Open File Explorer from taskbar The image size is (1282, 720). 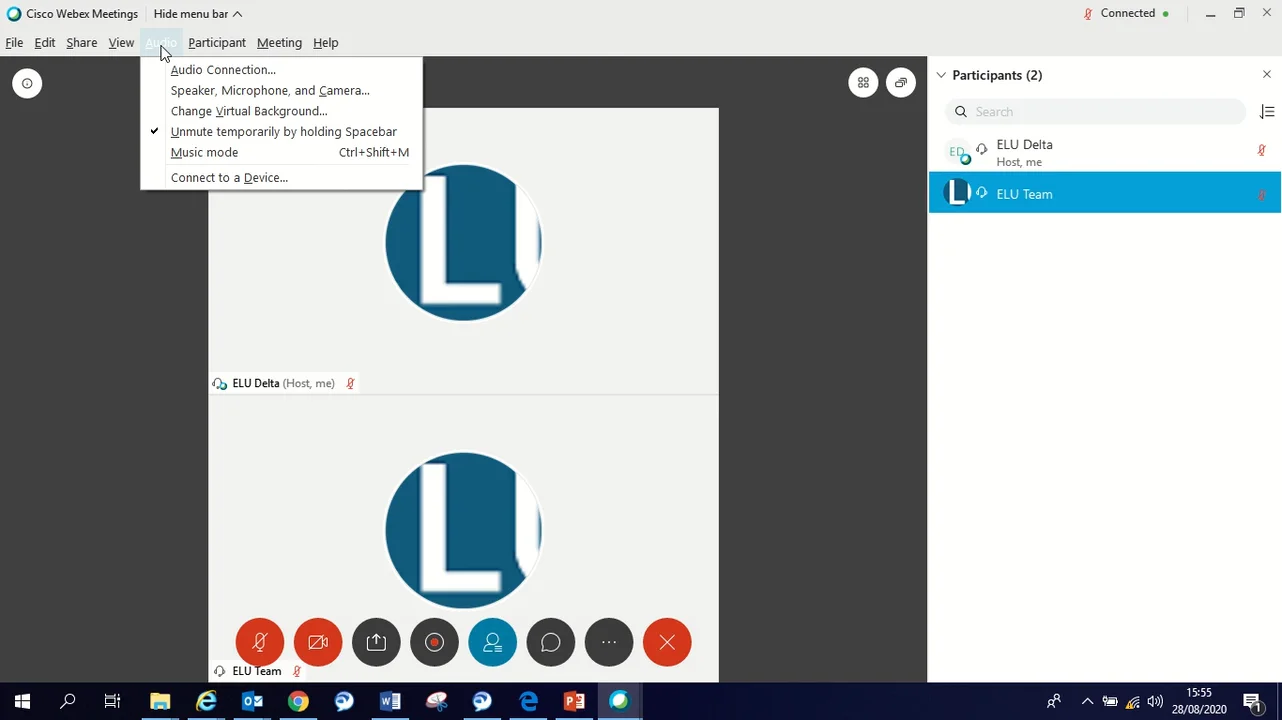(160, 701)
